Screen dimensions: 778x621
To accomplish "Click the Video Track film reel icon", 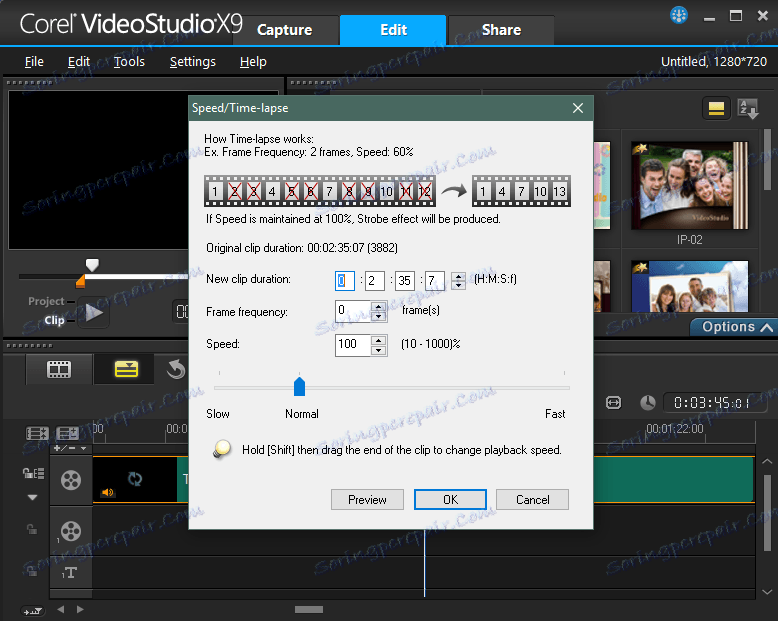I will [71, 480].
